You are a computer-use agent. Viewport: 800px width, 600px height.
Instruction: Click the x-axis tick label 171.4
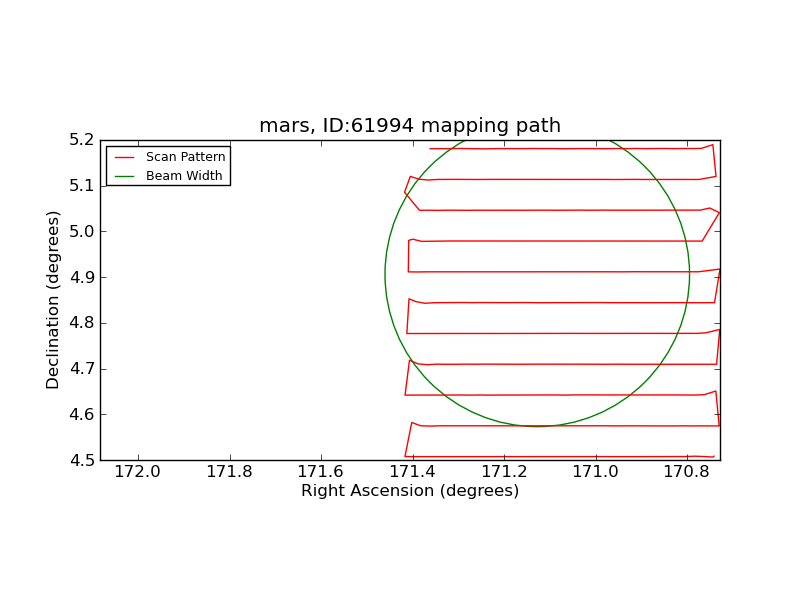[x=412, y=471]
